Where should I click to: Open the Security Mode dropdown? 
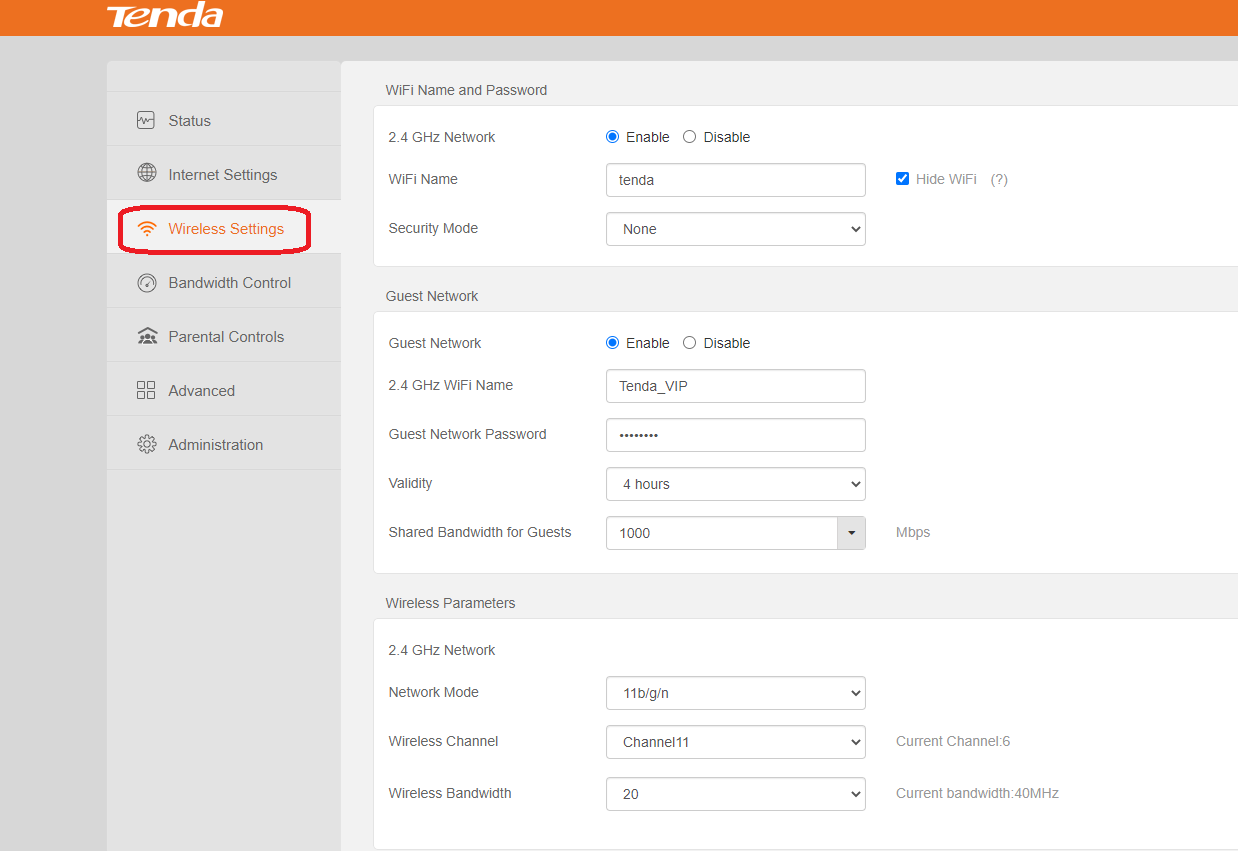pyautogui.click(x=735, y=229)
